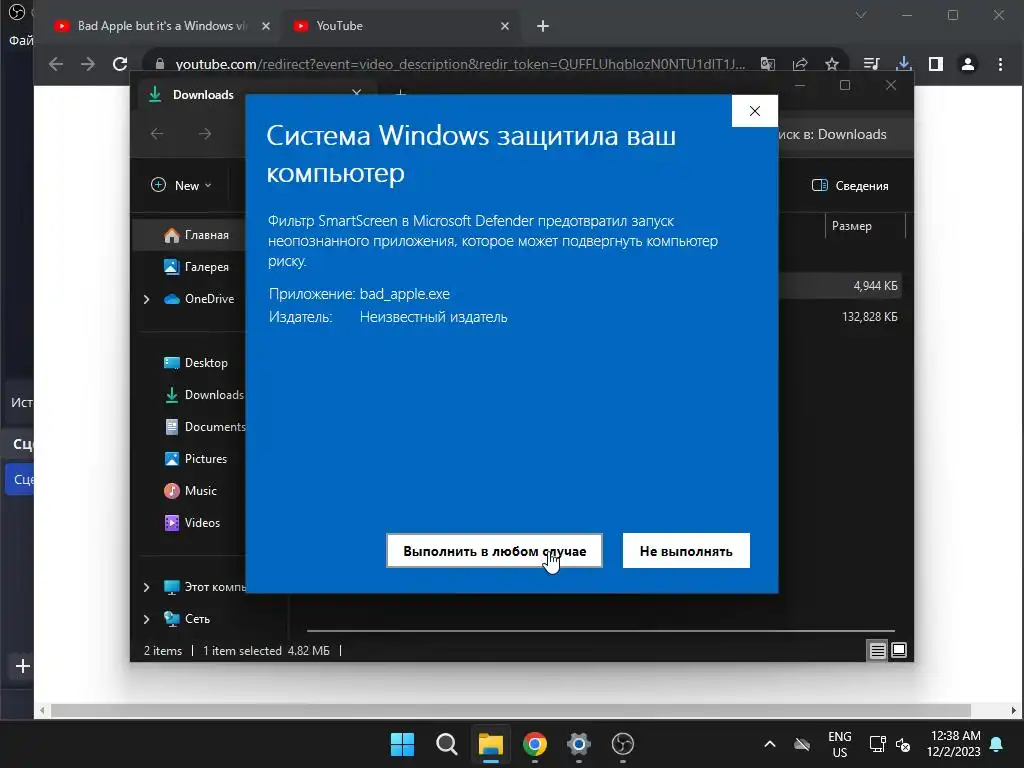
Task: Click the muted volume tray icon
Action: (903, 744)
